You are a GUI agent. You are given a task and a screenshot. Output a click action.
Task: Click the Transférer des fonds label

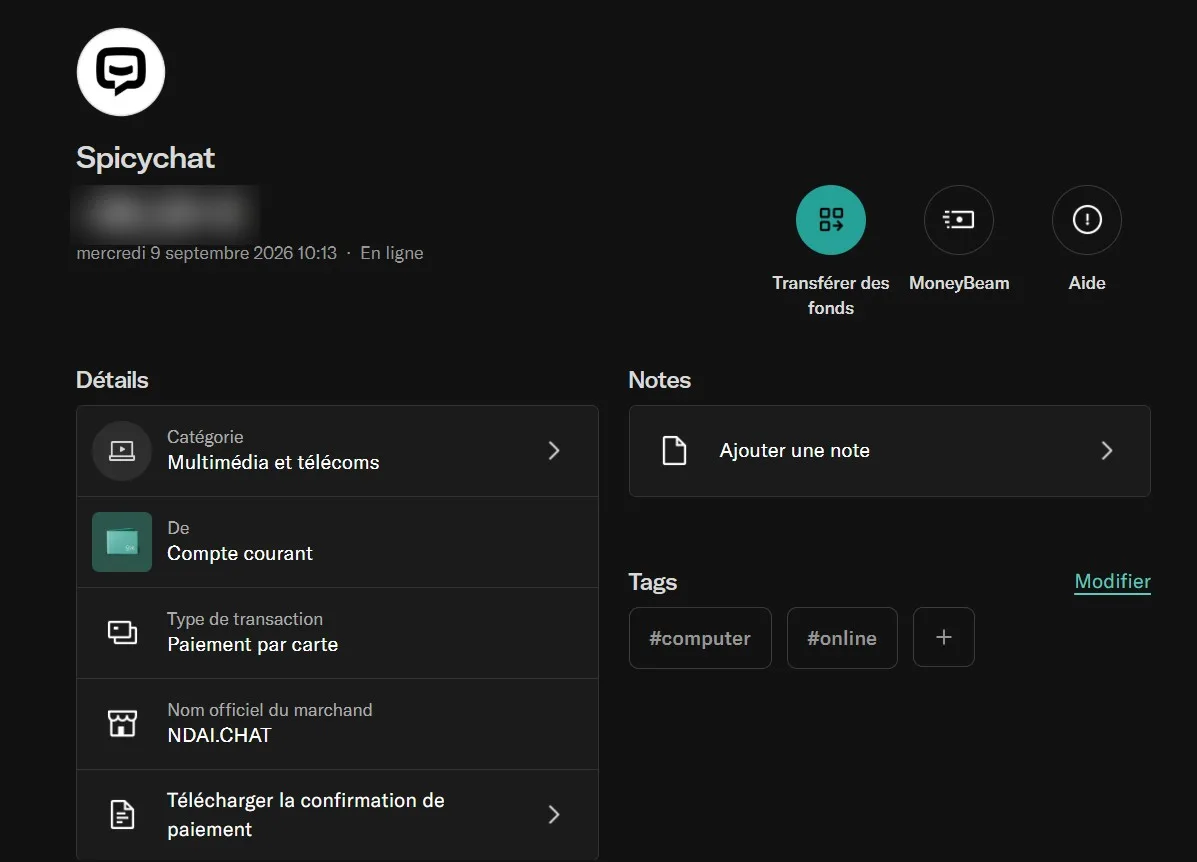point(831,295)
